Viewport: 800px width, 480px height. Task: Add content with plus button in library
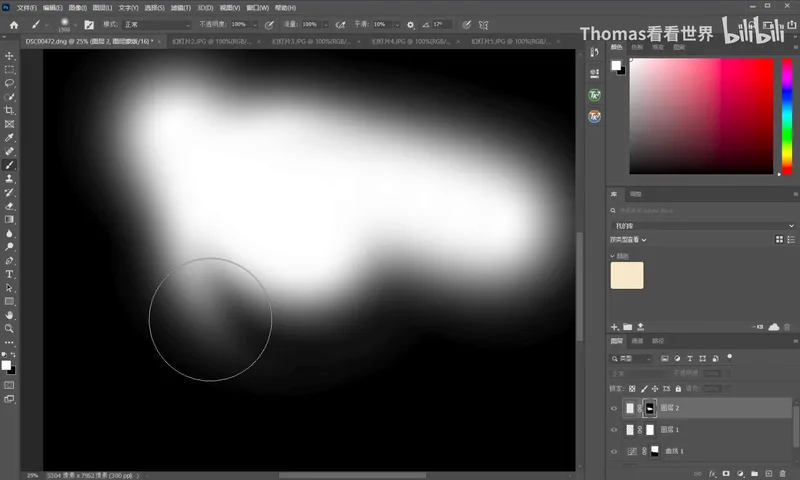click(x=614, y=326)
